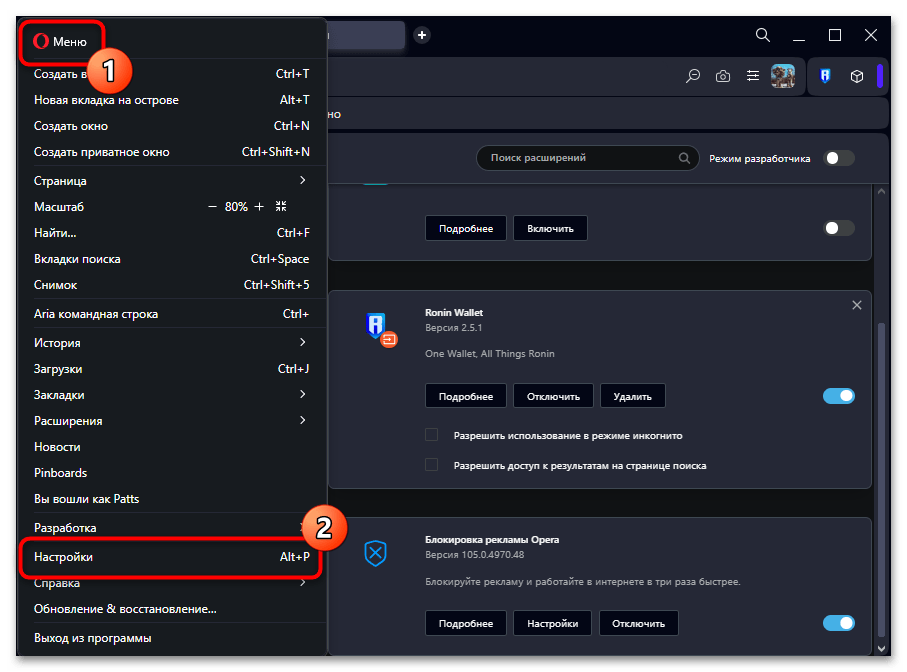Focus the Поиск расширений search field
The image size is (907, 672).
pyautogui.click(x=587, y=158)
